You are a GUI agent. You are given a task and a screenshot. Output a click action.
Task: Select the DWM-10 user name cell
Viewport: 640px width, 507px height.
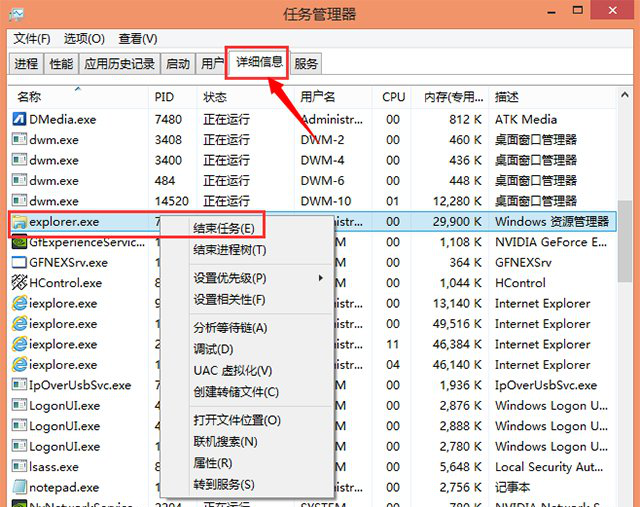pos(326,201)
